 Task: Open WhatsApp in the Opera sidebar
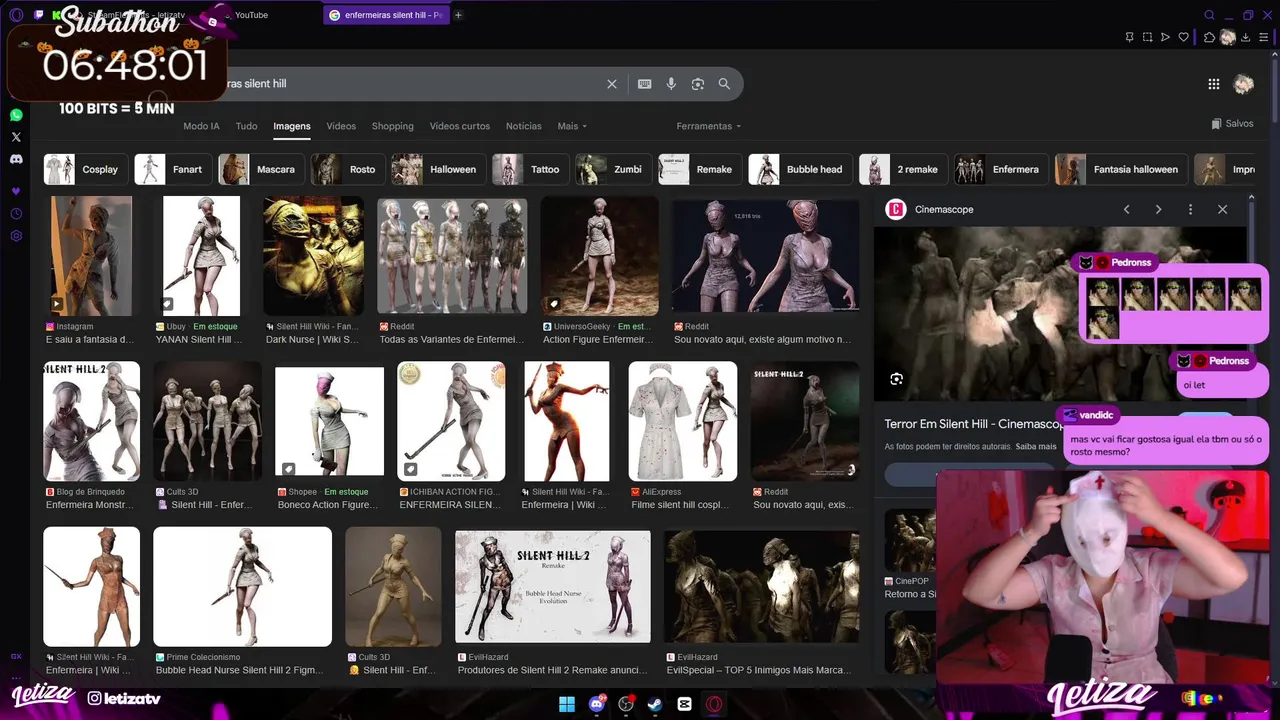pos(16,116)
